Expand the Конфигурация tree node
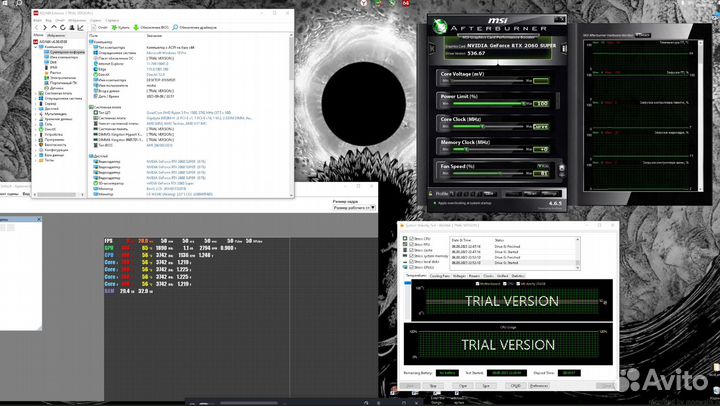This screenshot has width=720, height=406. coord(36,150)
